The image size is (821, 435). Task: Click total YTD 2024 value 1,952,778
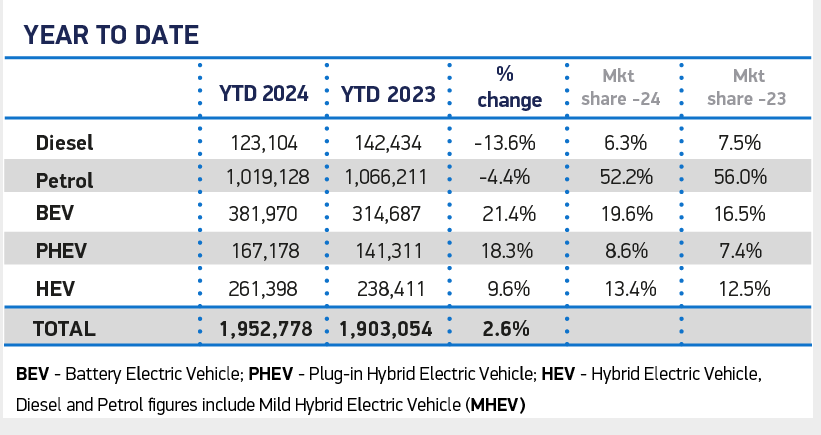pos(266,329)
